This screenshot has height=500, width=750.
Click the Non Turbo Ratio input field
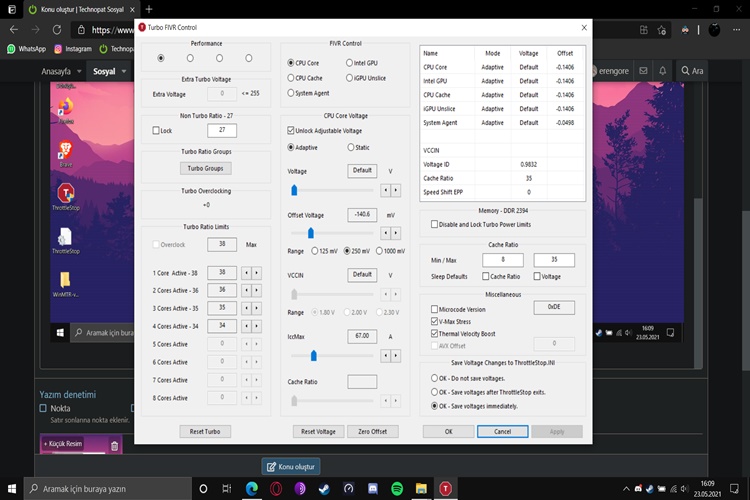(222, 130)
